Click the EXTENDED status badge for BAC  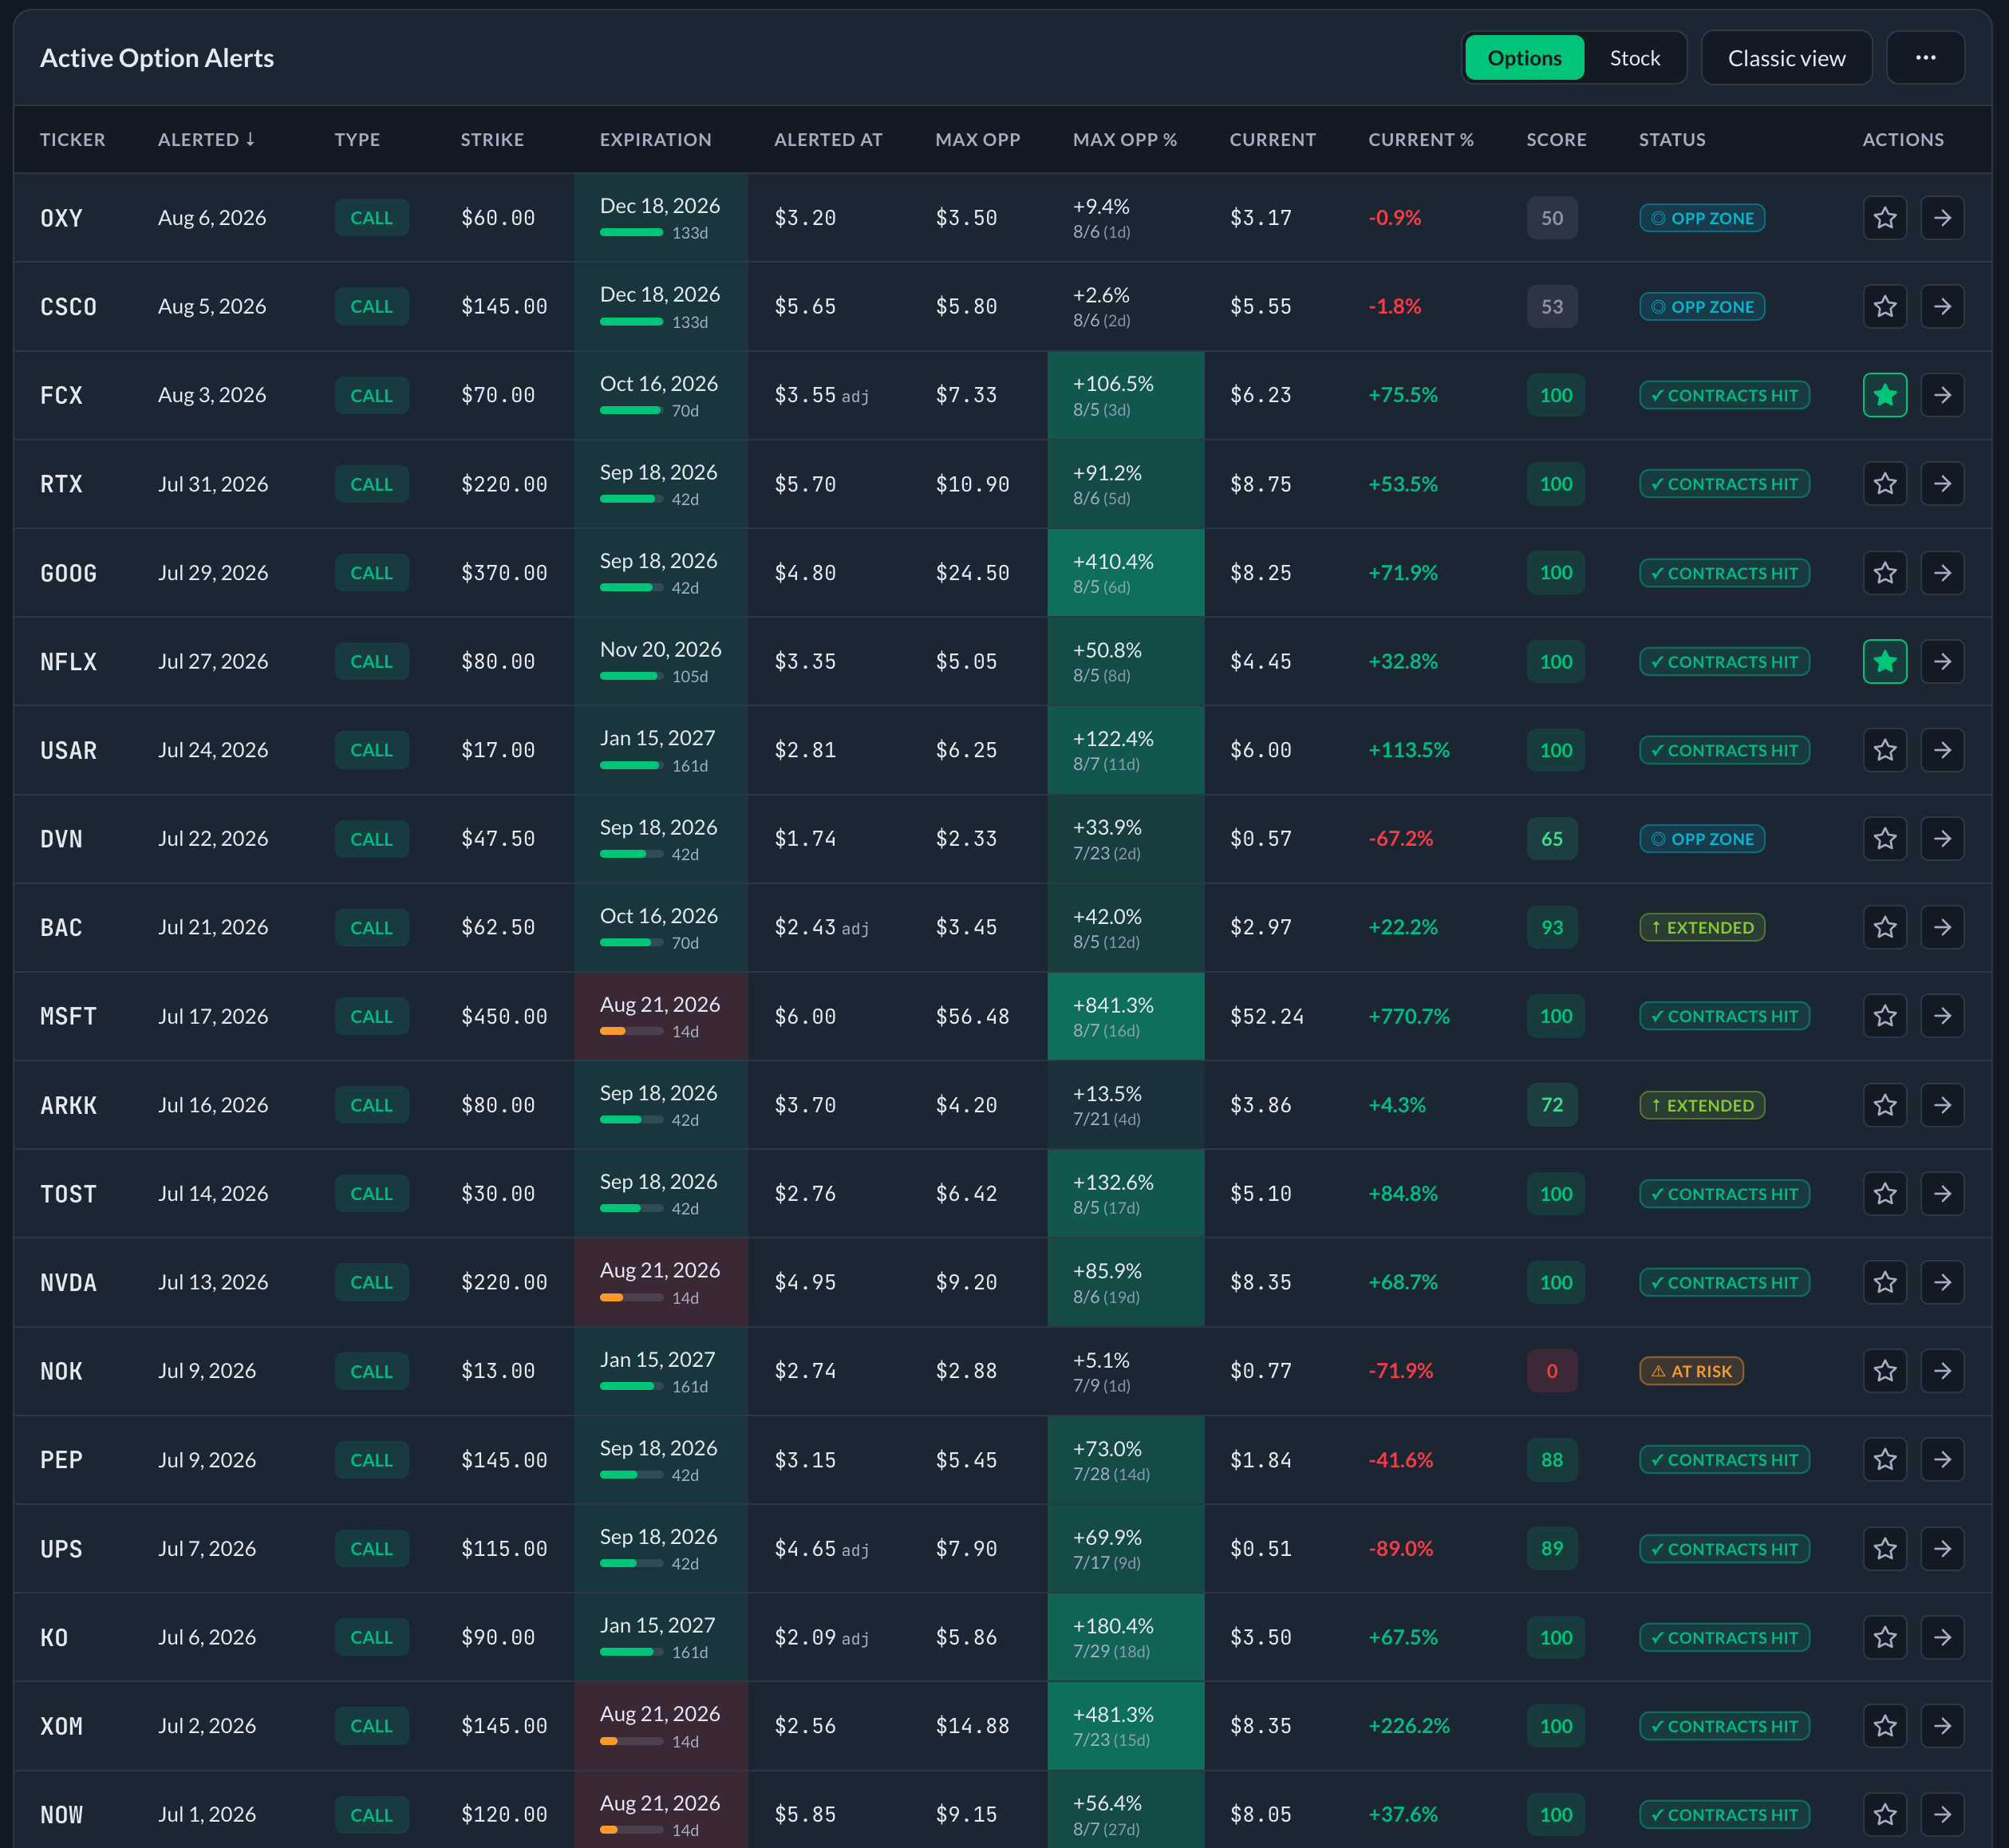point(1701,927)
